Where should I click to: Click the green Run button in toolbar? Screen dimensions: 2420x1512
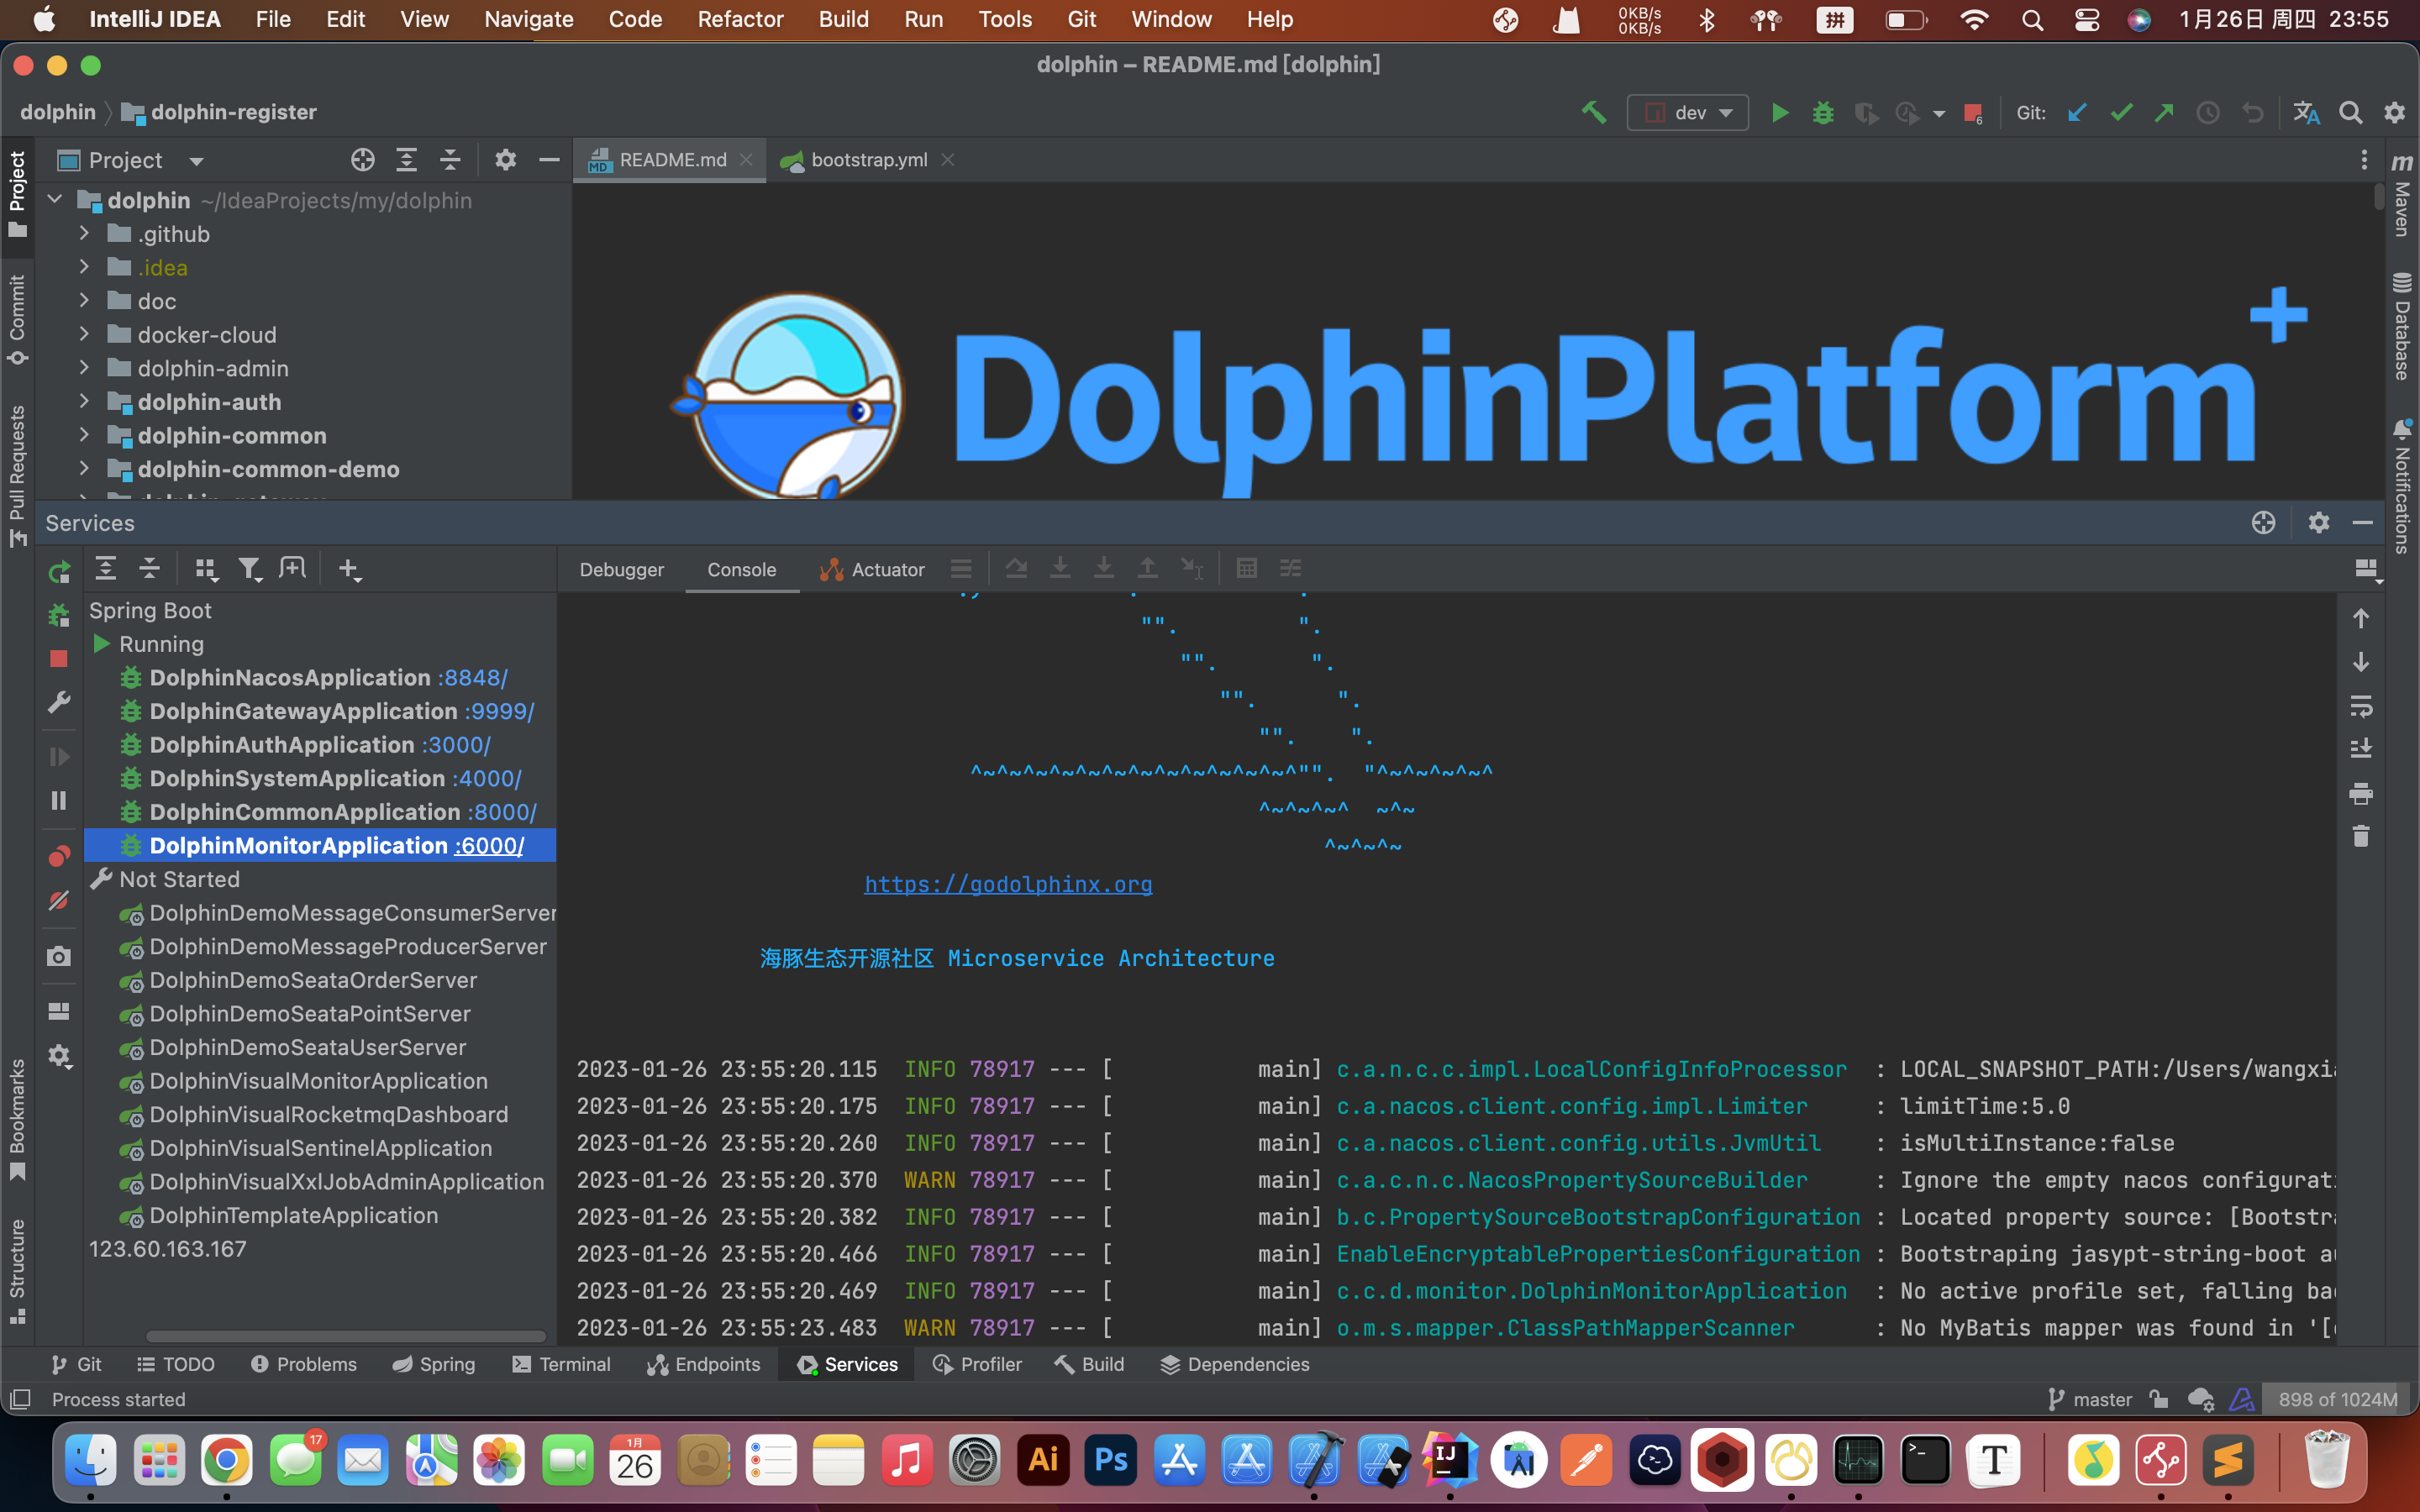coord(1779,113)
